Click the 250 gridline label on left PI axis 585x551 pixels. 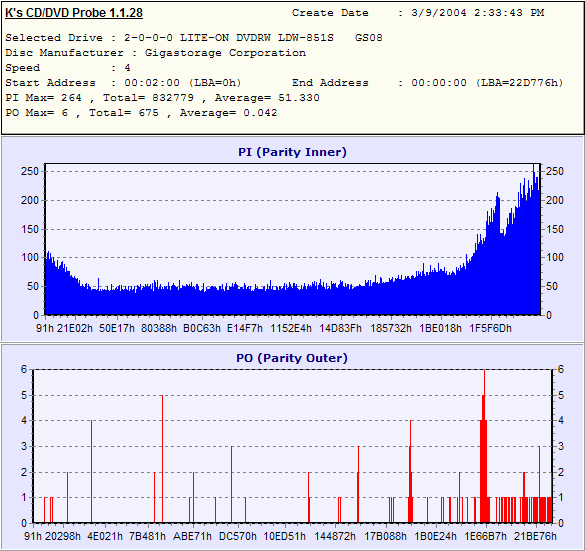30,172
